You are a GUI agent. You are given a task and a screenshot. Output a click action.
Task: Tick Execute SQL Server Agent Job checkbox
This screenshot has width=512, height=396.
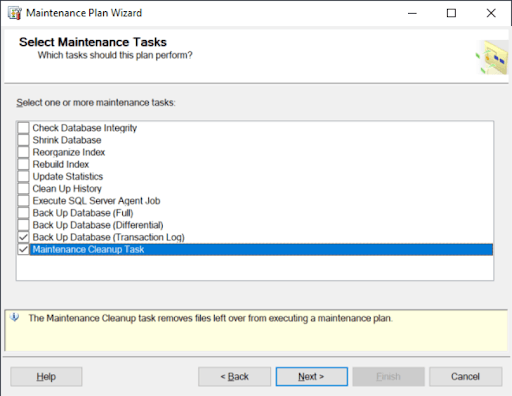pyautogui.click(x=23, y=201)
